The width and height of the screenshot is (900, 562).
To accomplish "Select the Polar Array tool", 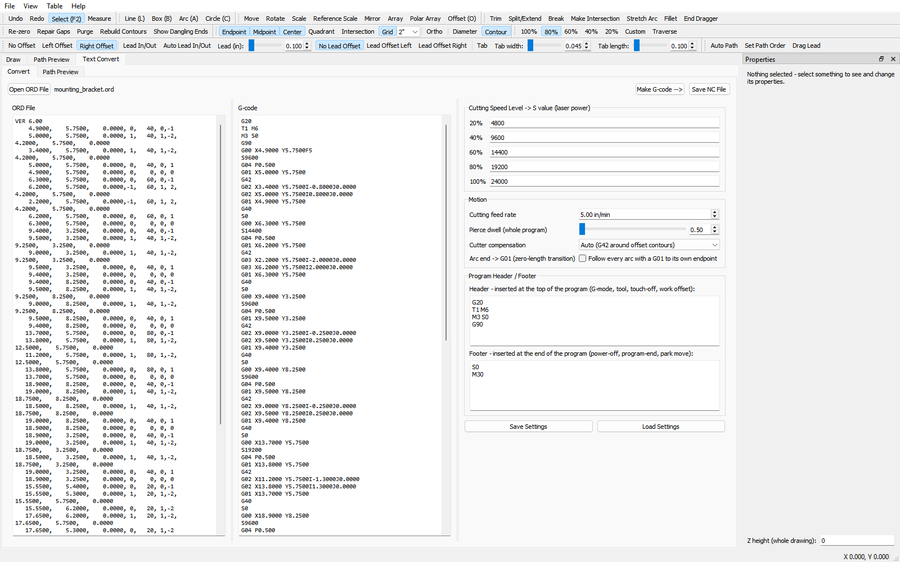I will click(x=425, y=18).
